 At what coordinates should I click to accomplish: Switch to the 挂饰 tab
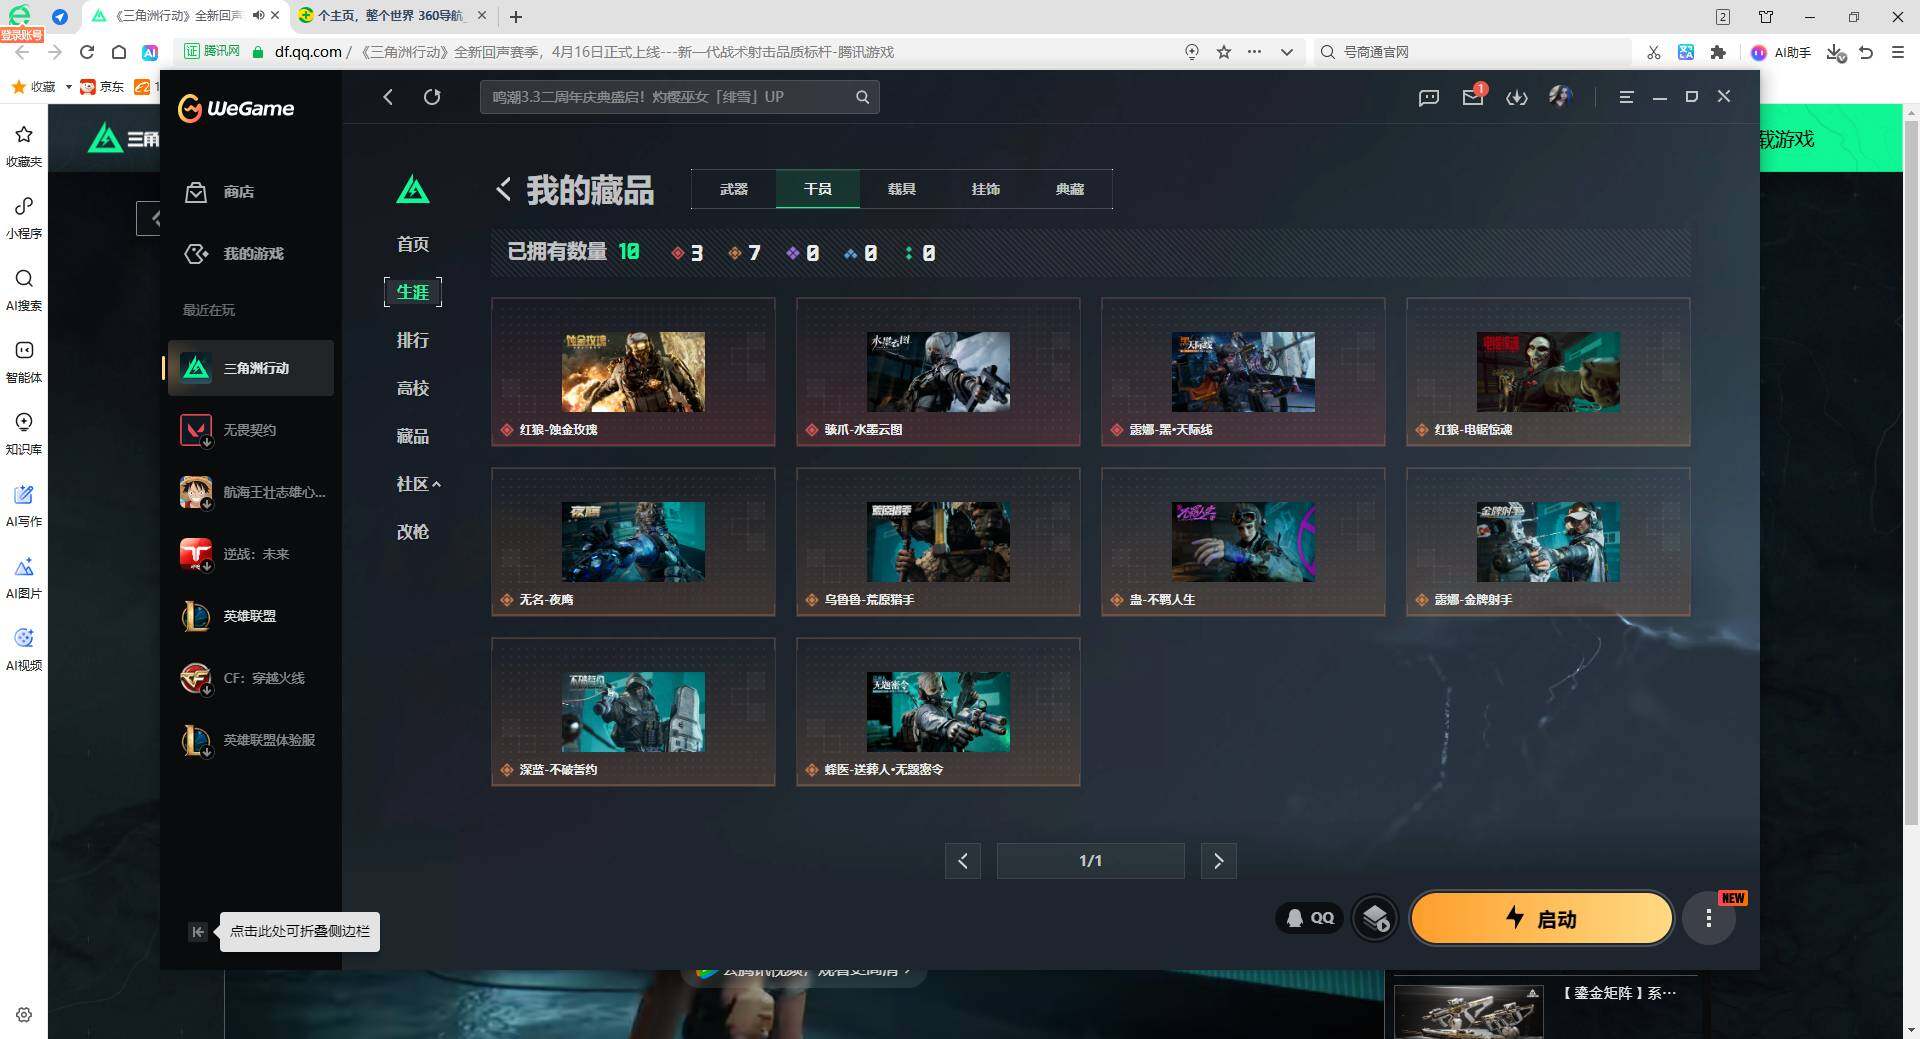tap(986, 189)
